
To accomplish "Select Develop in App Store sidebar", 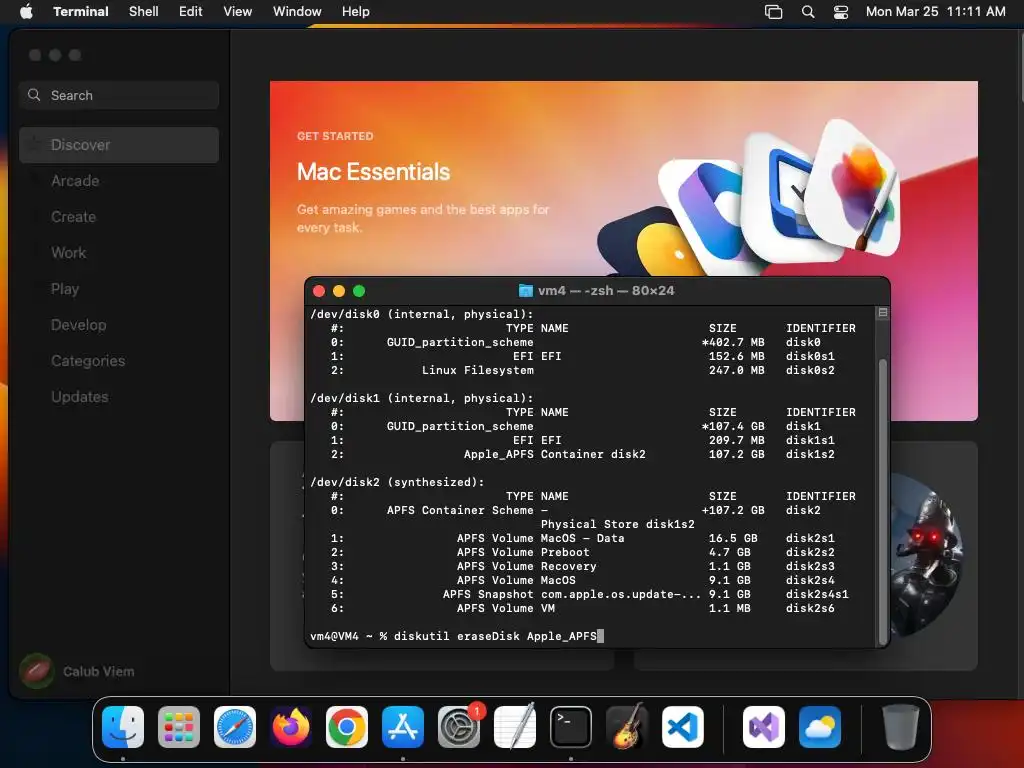I will (119, 325).
